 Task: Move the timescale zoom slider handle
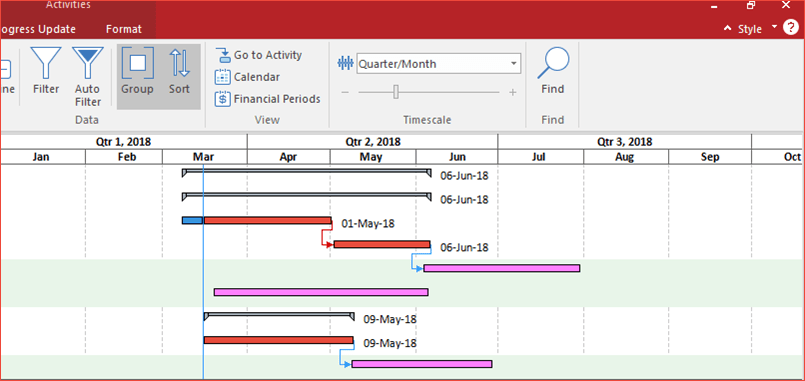(x=396, y=92)
